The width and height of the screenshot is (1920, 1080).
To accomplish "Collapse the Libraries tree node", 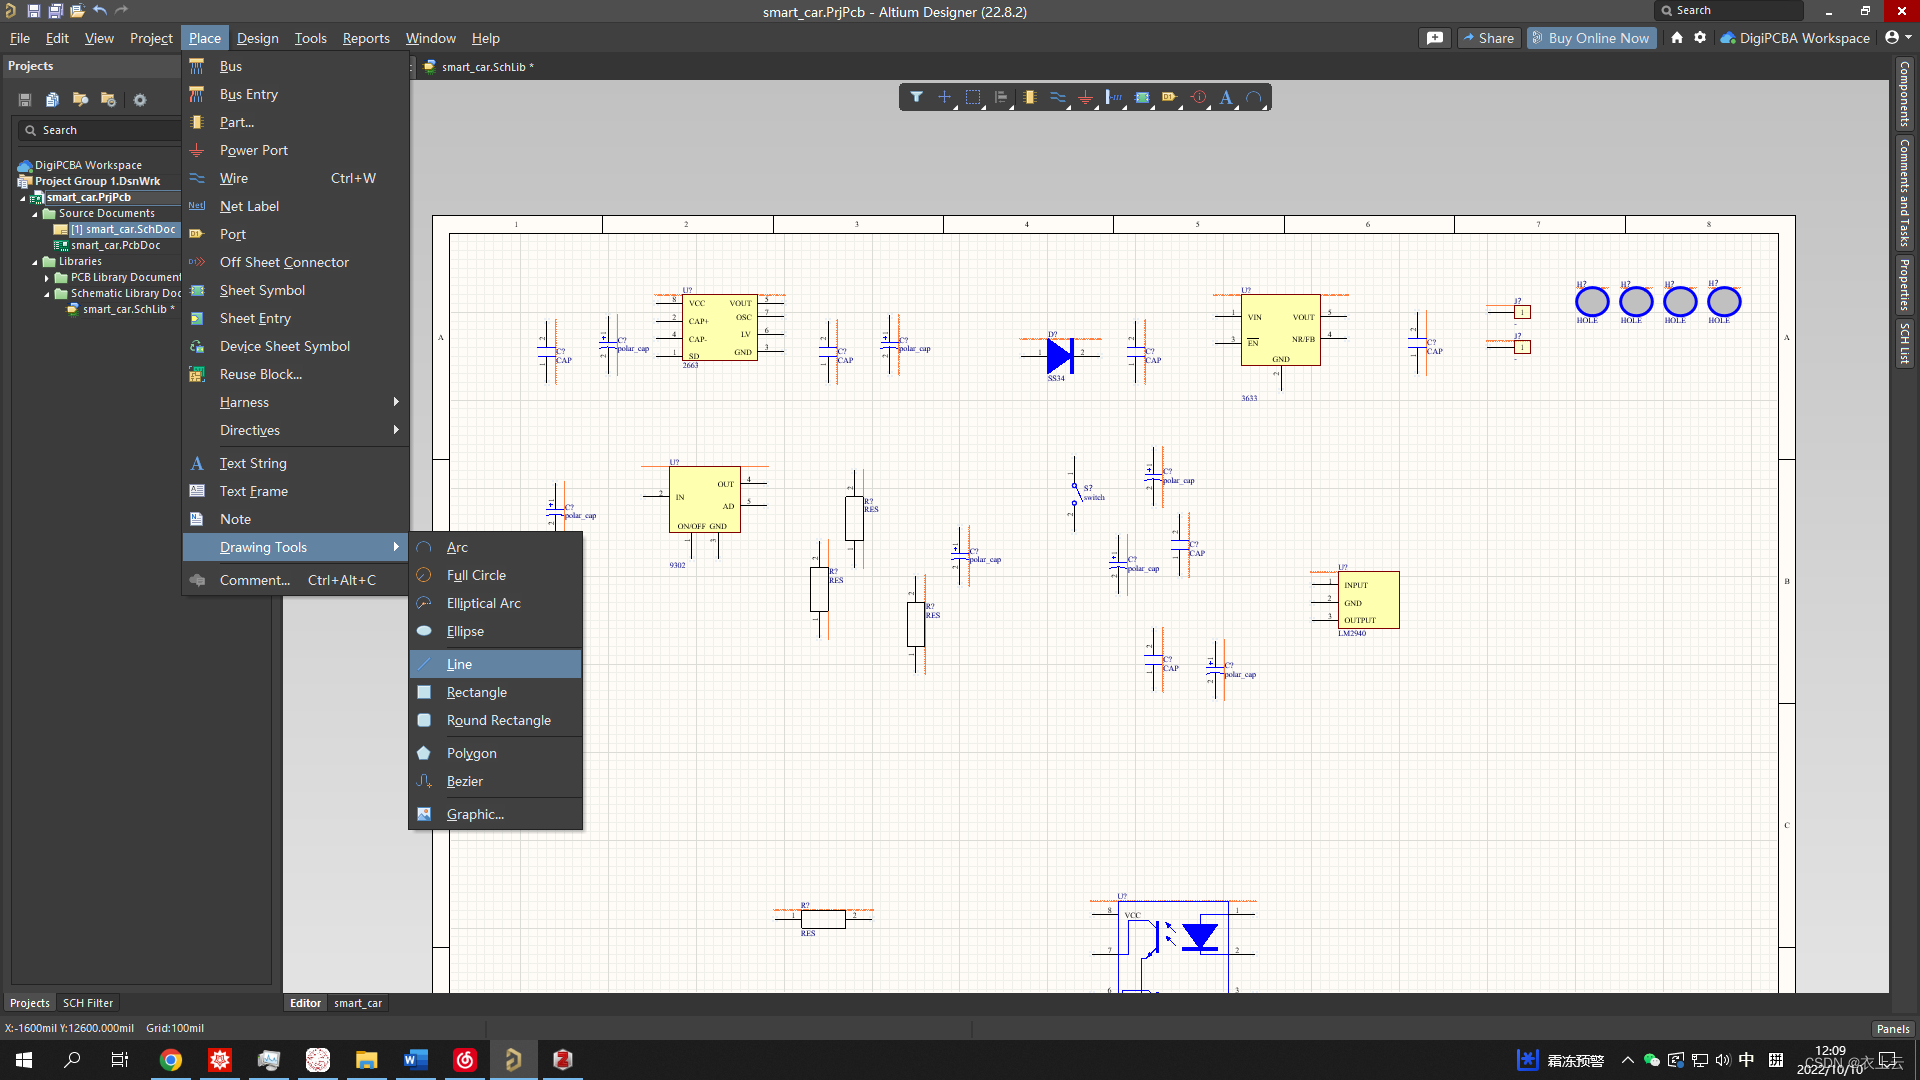I will pos(35,261).
